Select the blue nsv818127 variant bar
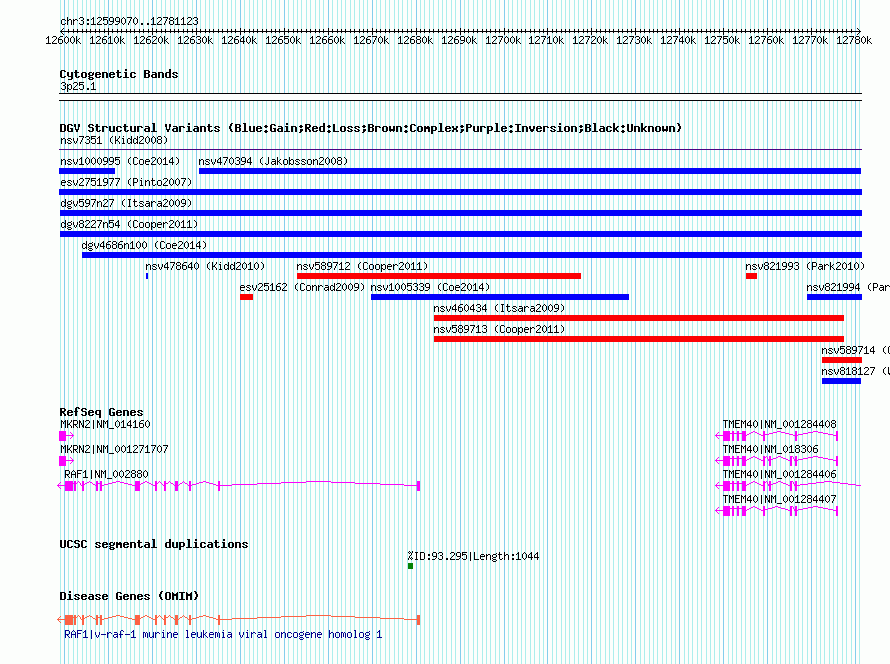The width and height of the screenshot is (890, 664). [842, 381]
